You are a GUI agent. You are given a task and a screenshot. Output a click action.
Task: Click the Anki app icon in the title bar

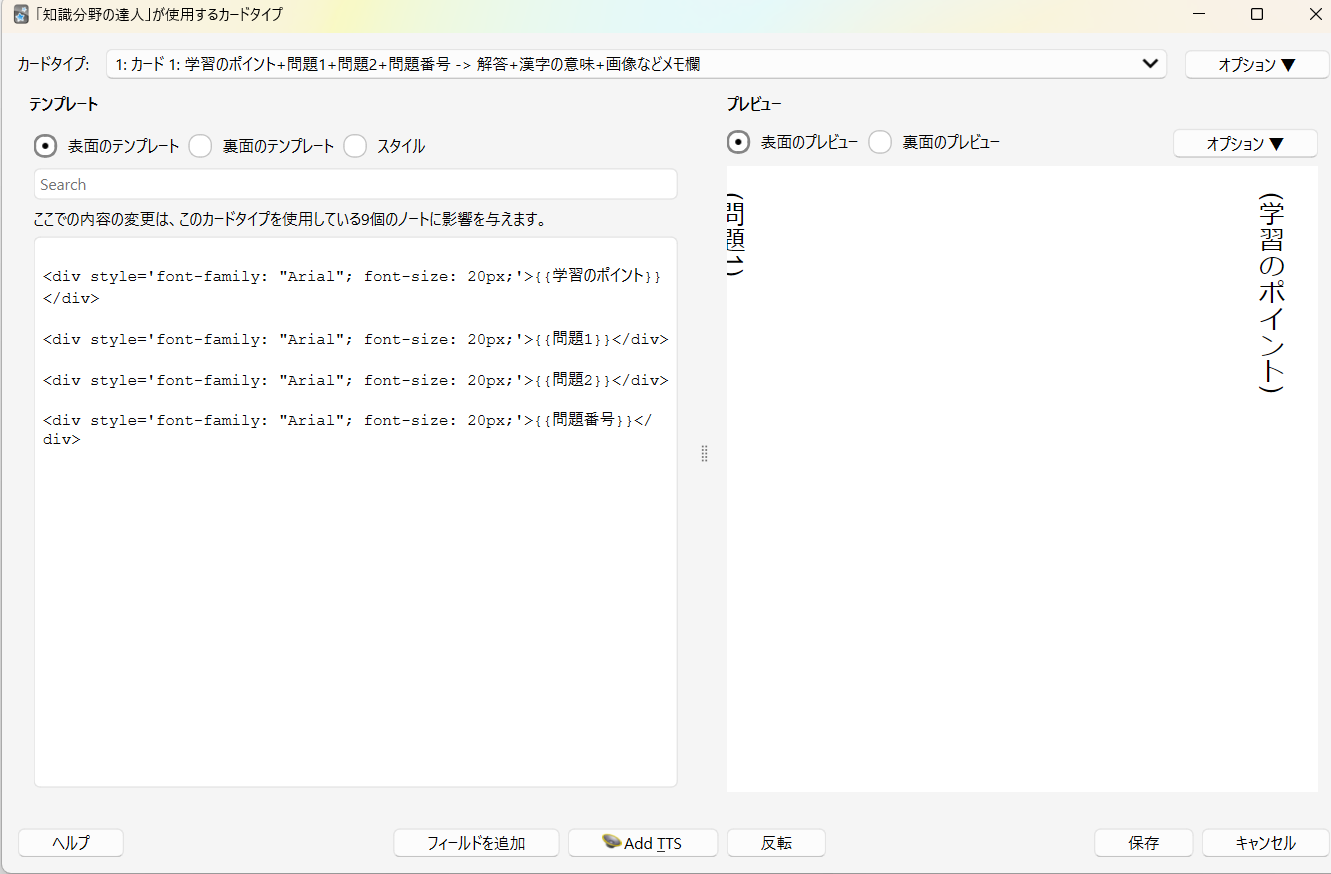(21, 14)
